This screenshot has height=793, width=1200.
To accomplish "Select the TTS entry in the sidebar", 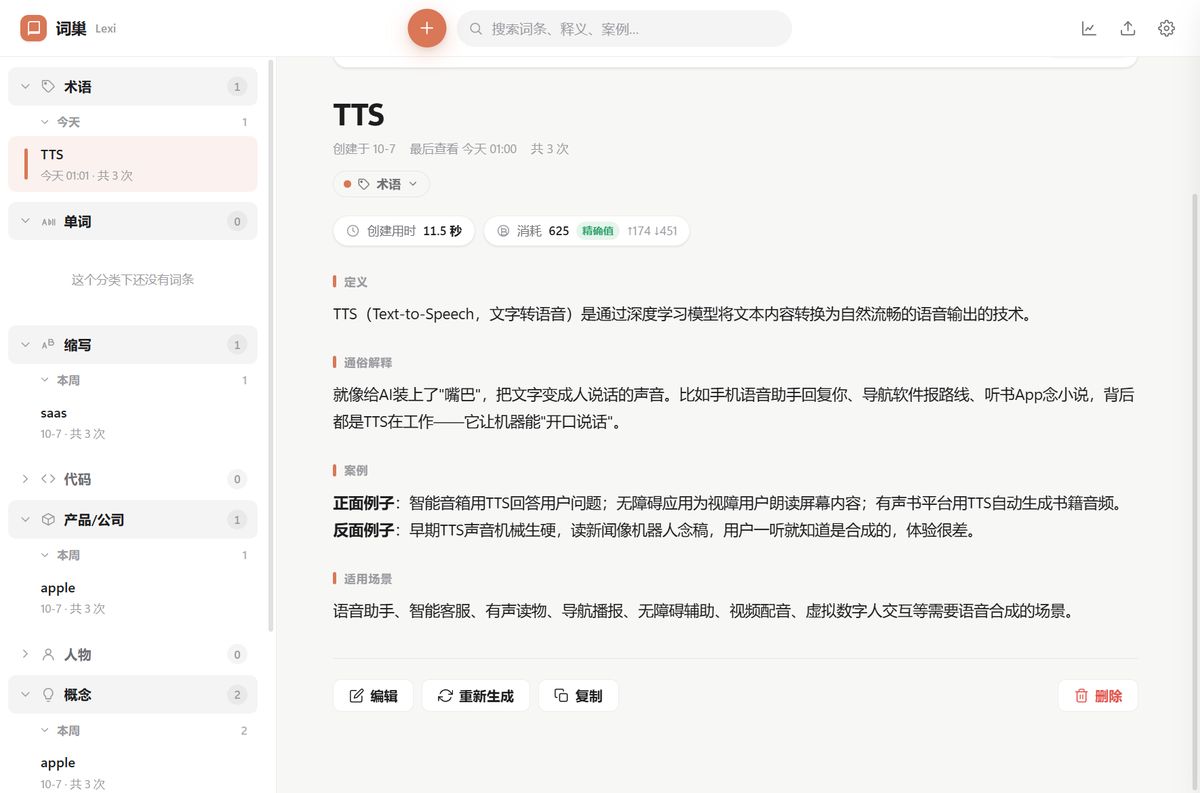I will (x=133, y=164).
